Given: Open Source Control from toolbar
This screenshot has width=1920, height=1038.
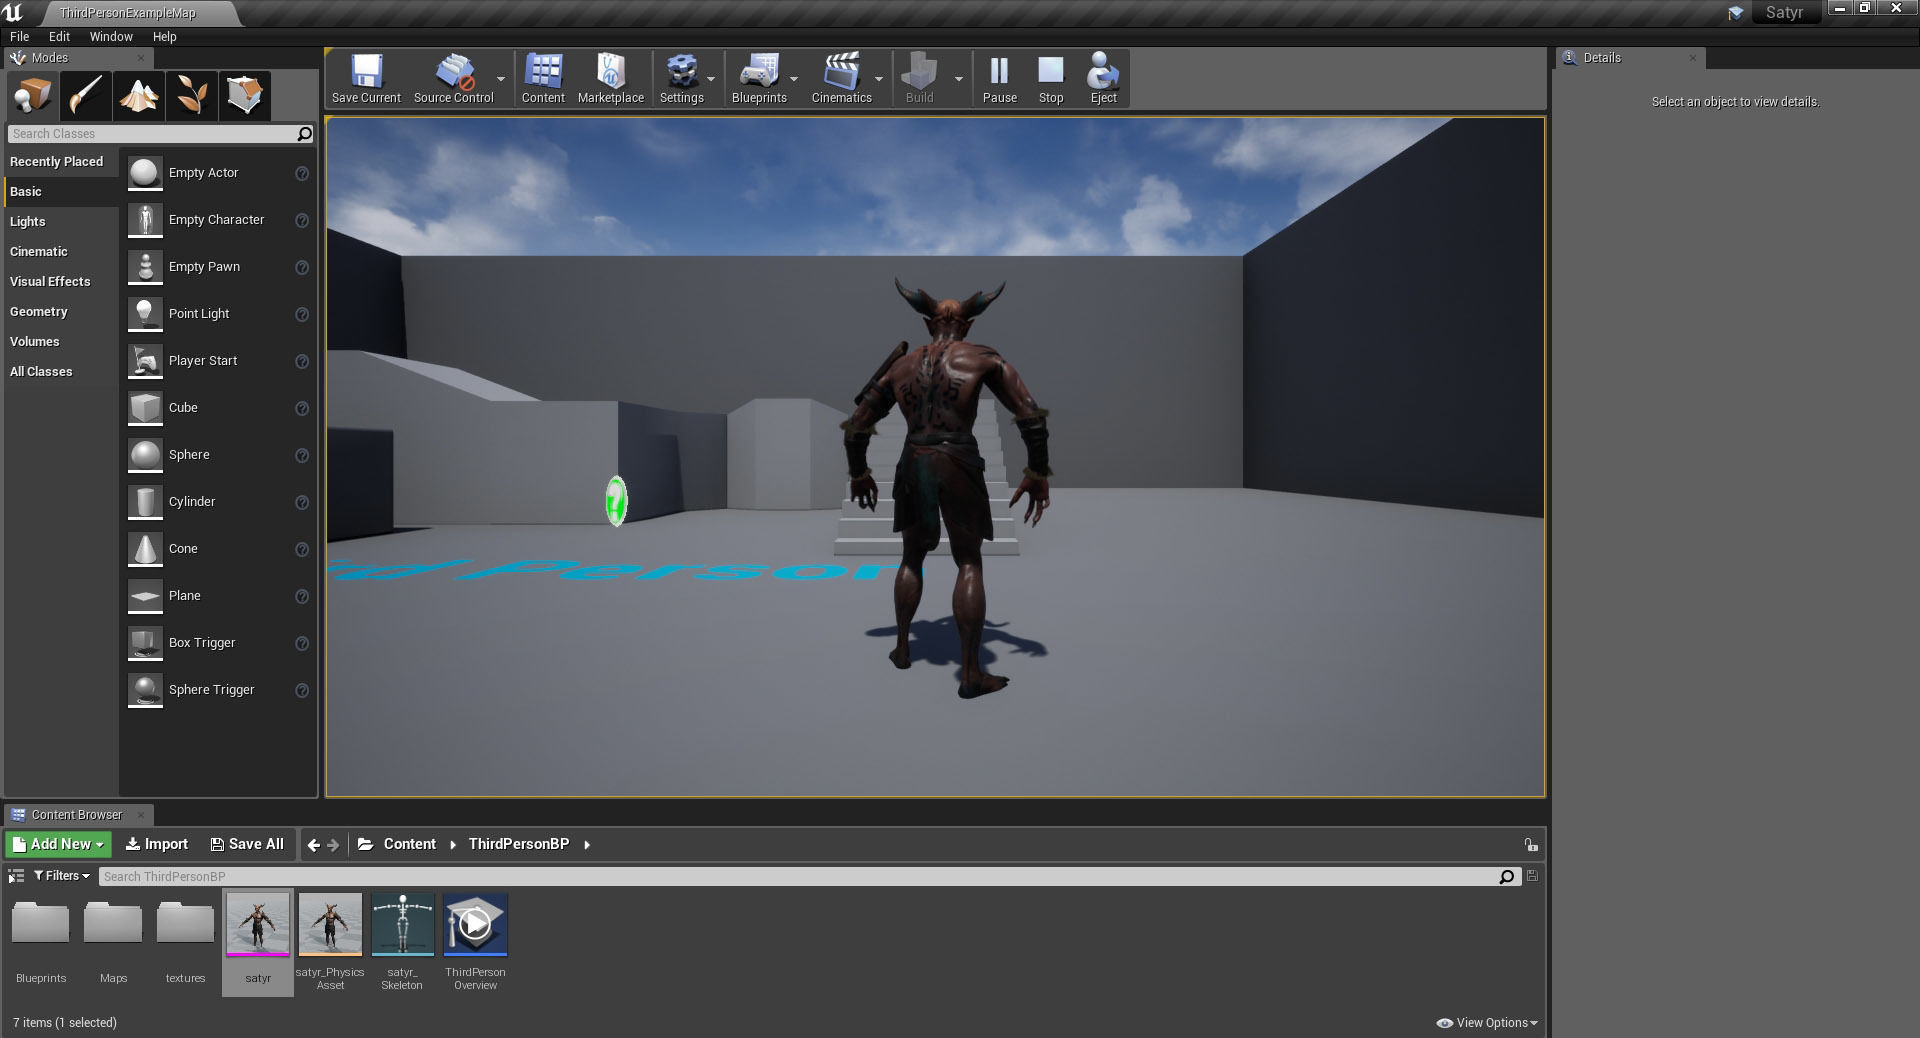Looking at the screenshot, I should 453,78.
